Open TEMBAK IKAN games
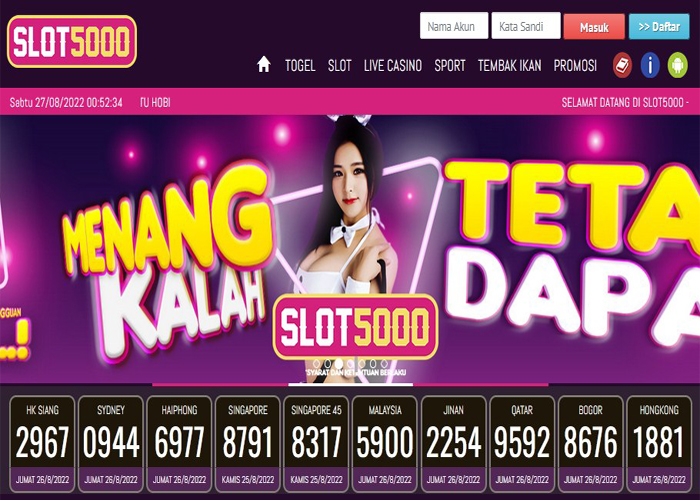The height and width of the screenshot is (500, 700). point(509,66)
